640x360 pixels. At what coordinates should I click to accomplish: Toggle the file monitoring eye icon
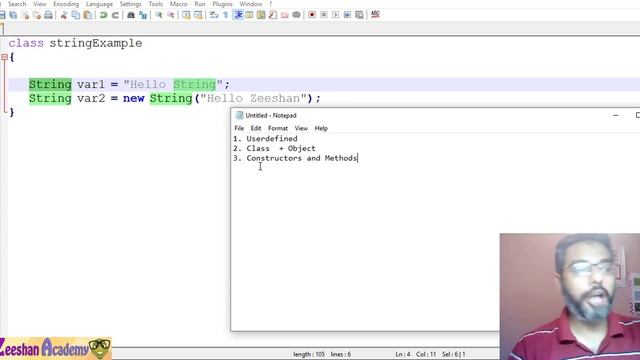point(296,15)
